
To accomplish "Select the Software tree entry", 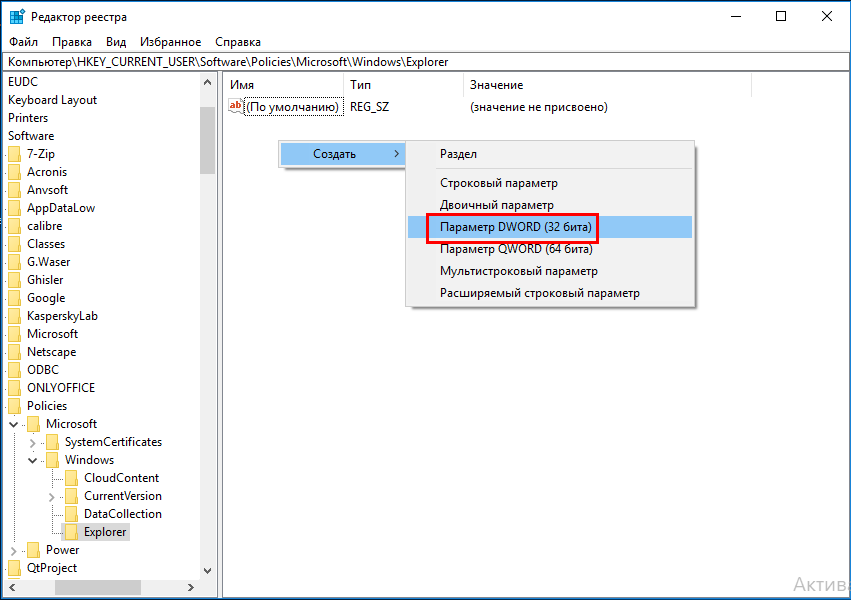I will 31,136.
